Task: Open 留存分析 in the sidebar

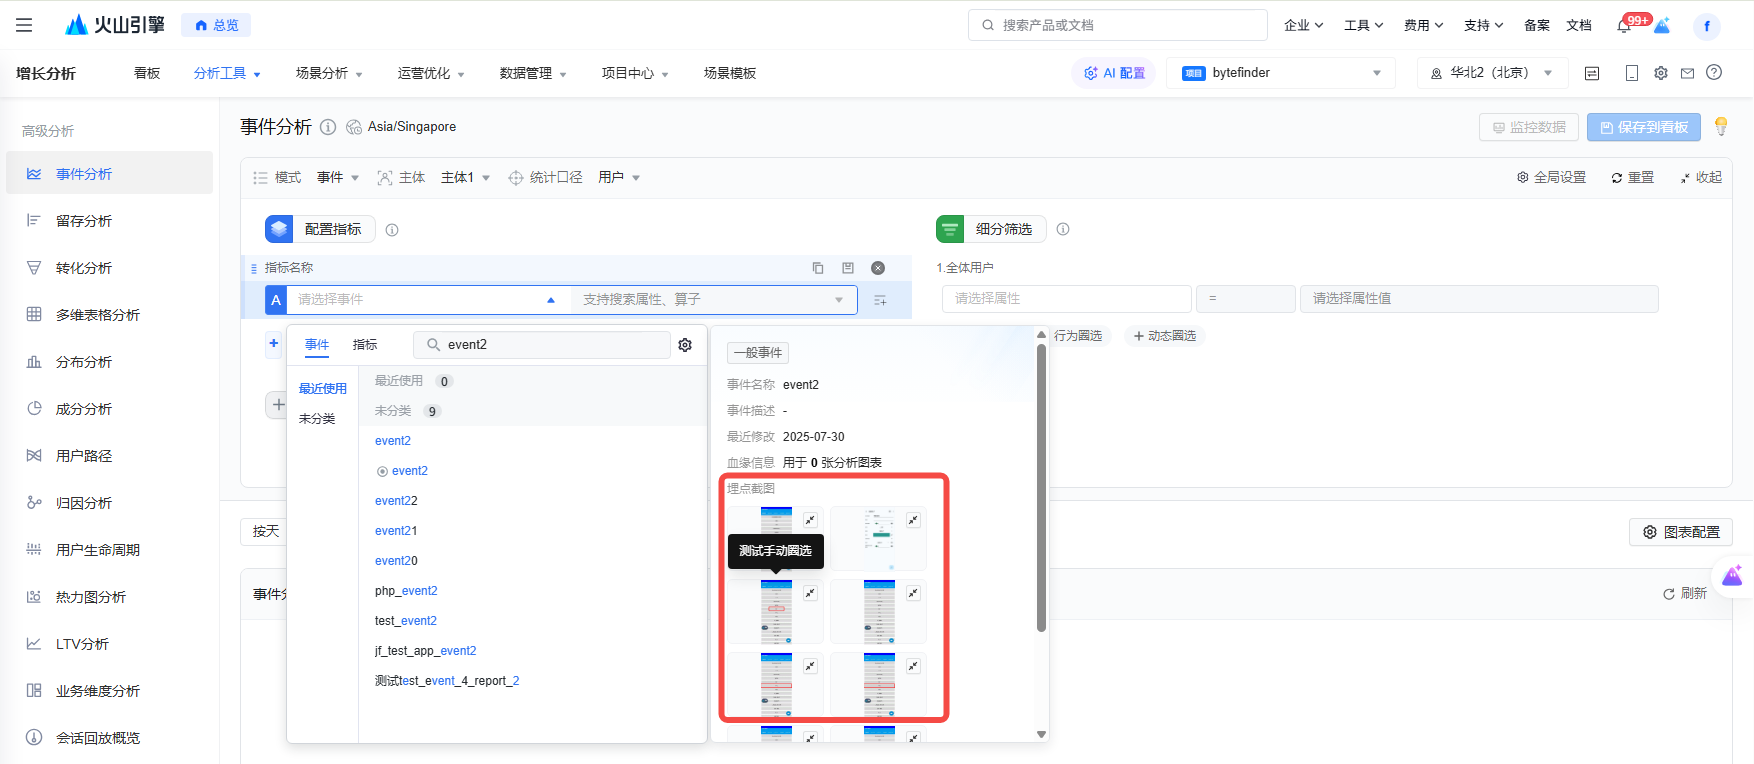Action: pos(84,221)
